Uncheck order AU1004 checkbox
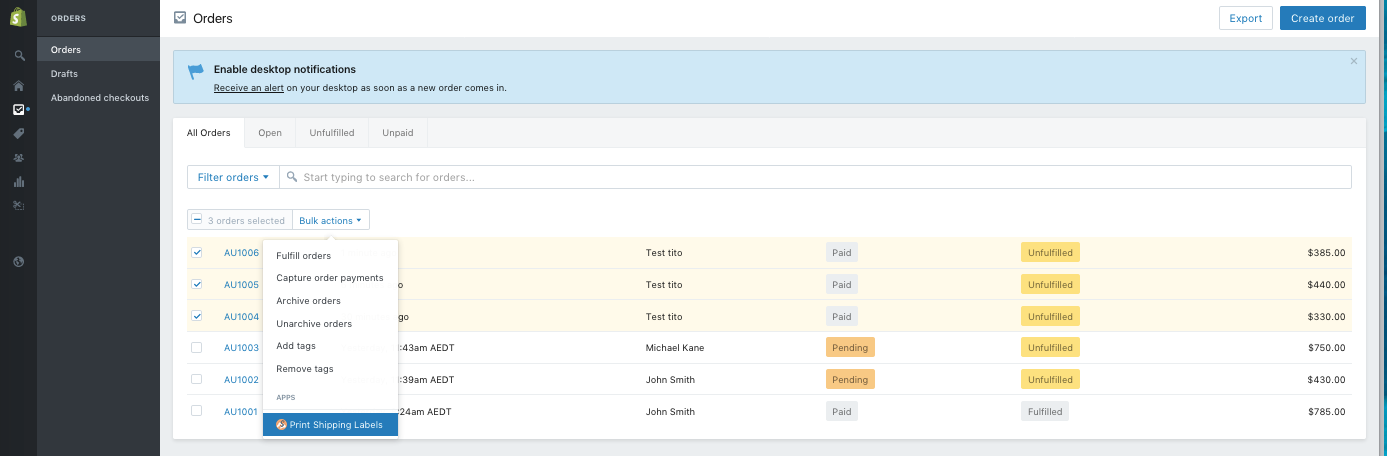This screenshot has height=456, width=1387. click(x=197, y=316)
